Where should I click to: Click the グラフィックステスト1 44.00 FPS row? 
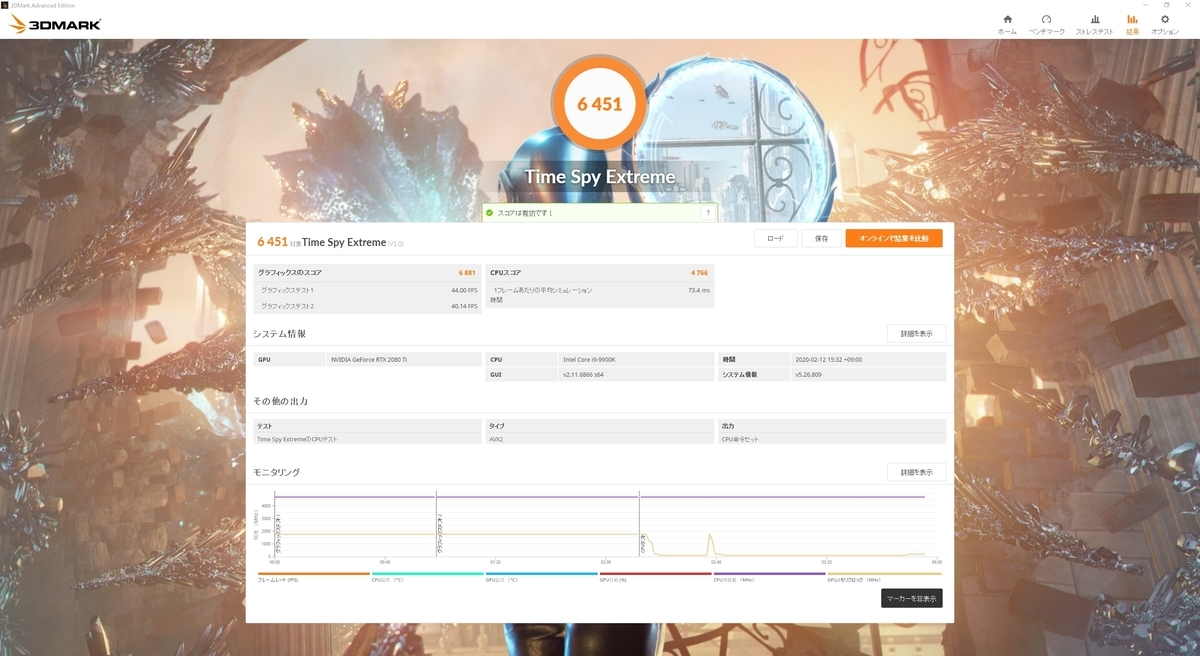click(x=368, y=290)
